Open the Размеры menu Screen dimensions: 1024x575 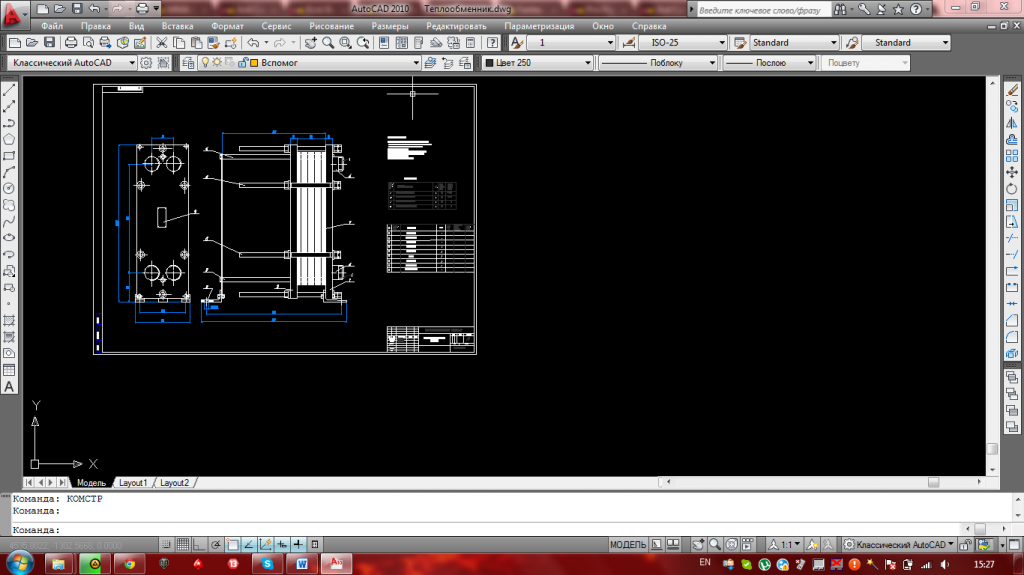coord(390,26)
